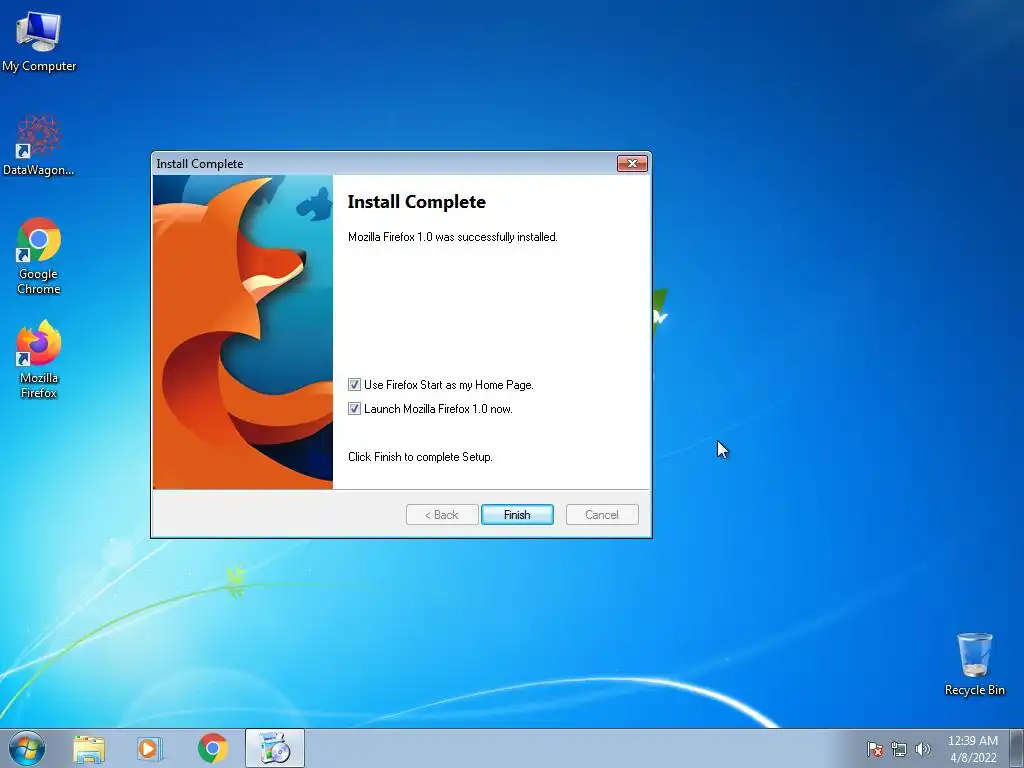This screenshot has height=768, width=1024.
Task: Uncheck Use Firefox Start as Home Page
Action: coord(354,385)
